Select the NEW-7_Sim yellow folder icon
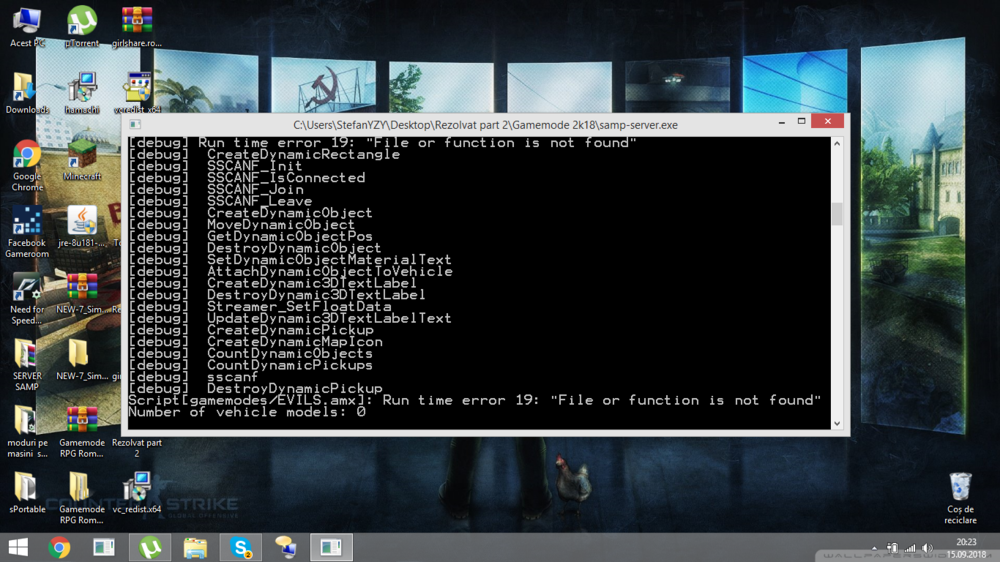 coord(82,359)
